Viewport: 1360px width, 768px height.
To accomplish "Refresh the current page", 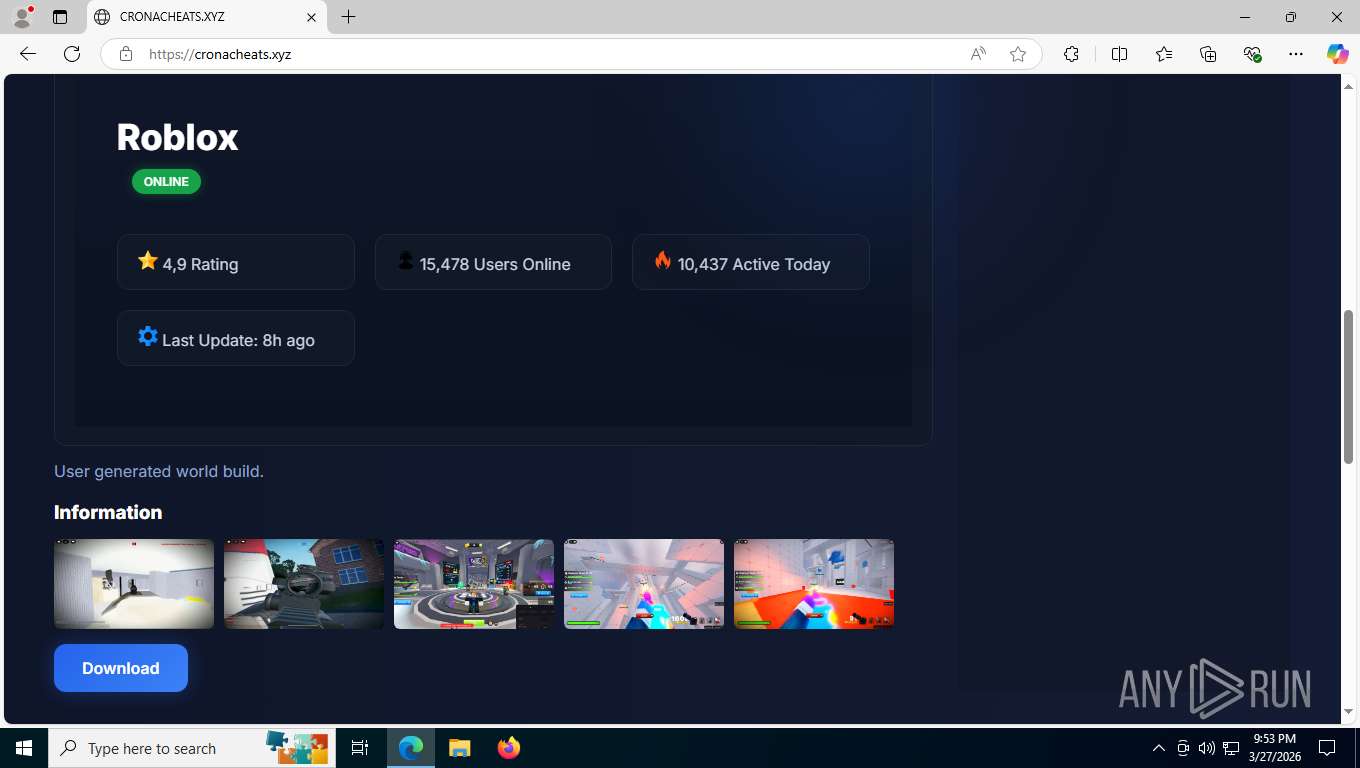I will click(72, 54).
